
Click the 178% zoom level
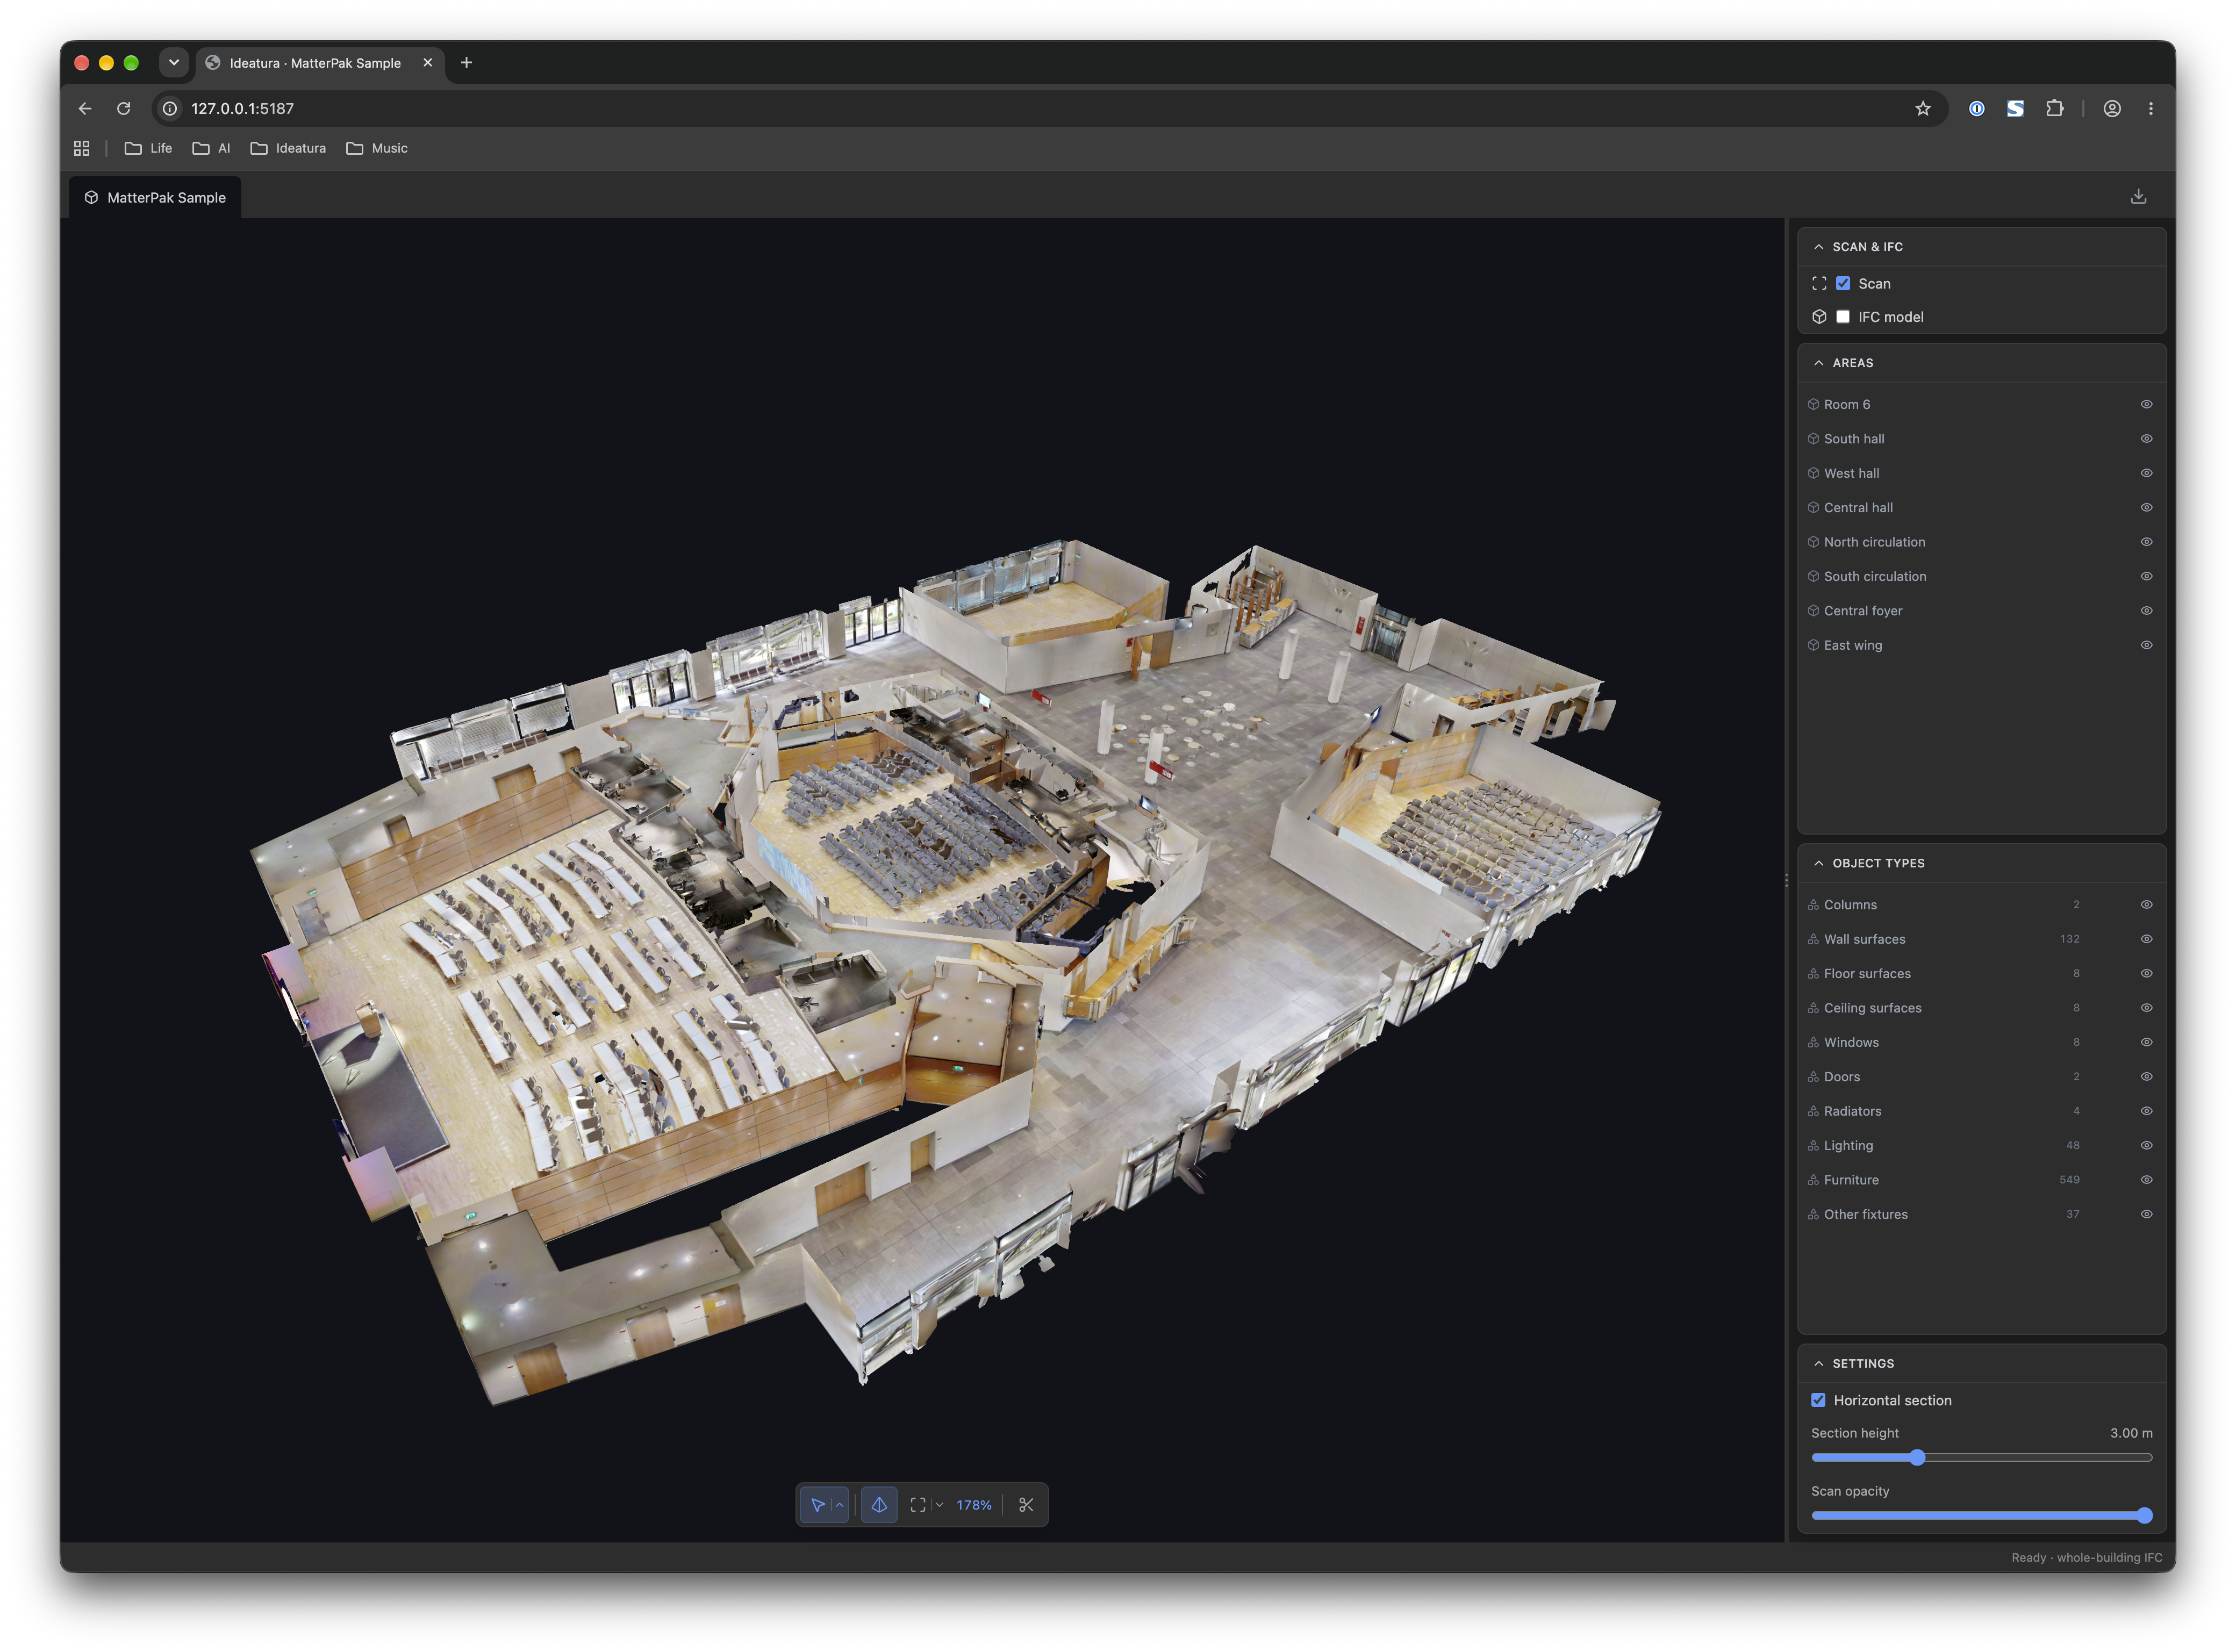(x=974, y=1505)
